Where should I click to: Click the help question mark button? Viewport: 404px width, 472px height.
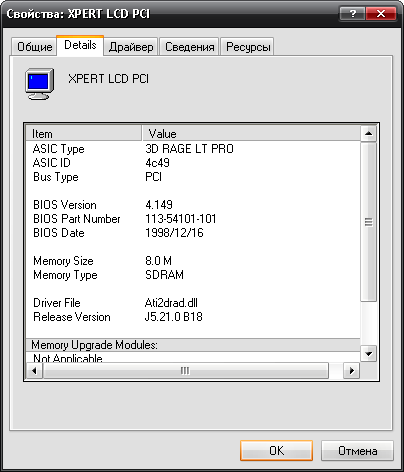click(352, 14)
